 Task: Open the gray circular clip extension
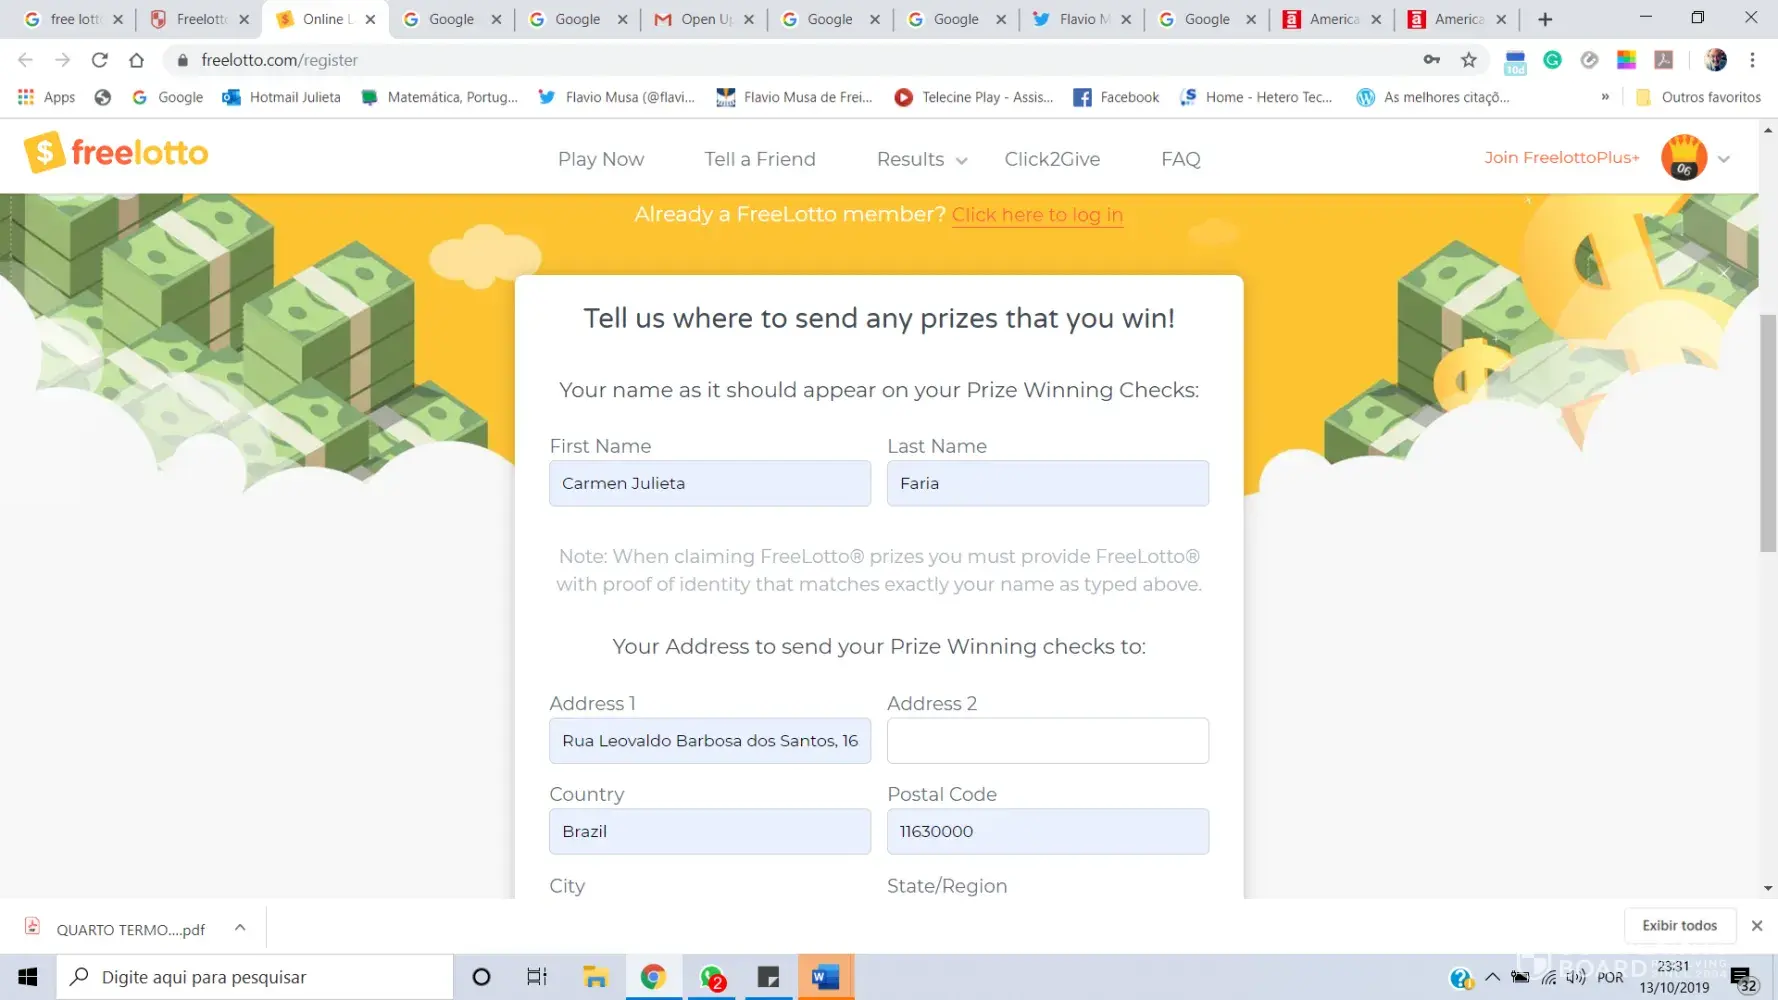coord(1589,60)
